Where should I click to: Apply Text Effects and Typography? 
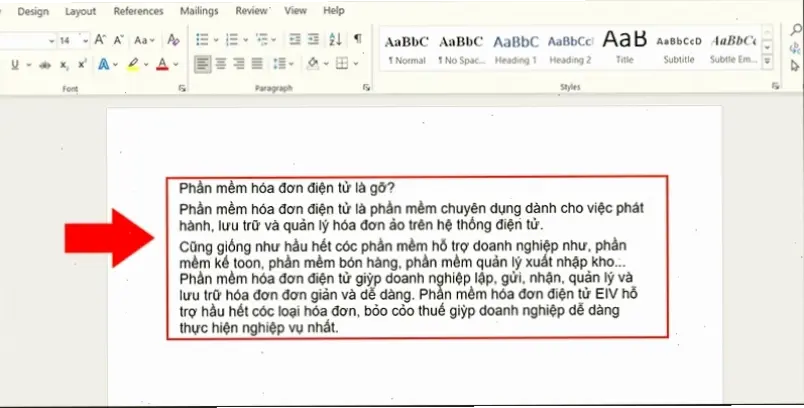point(104,65)
